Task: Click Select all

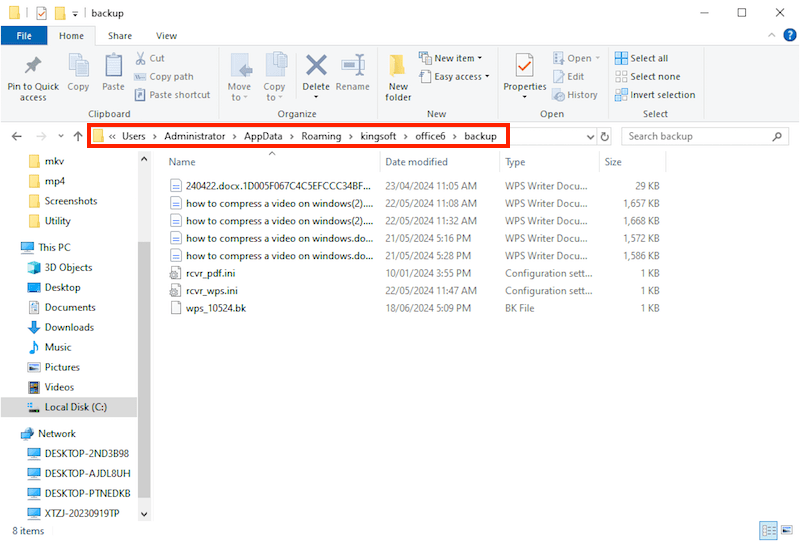Action: [x=641, y=58]
